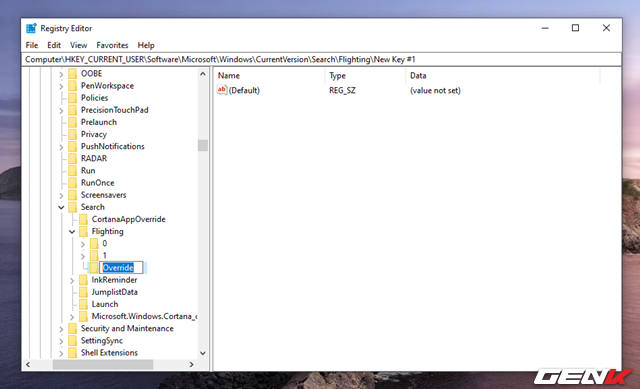Viewport: 640px width, 389px height.
Task: Open the Help menu
Action: 146,45
